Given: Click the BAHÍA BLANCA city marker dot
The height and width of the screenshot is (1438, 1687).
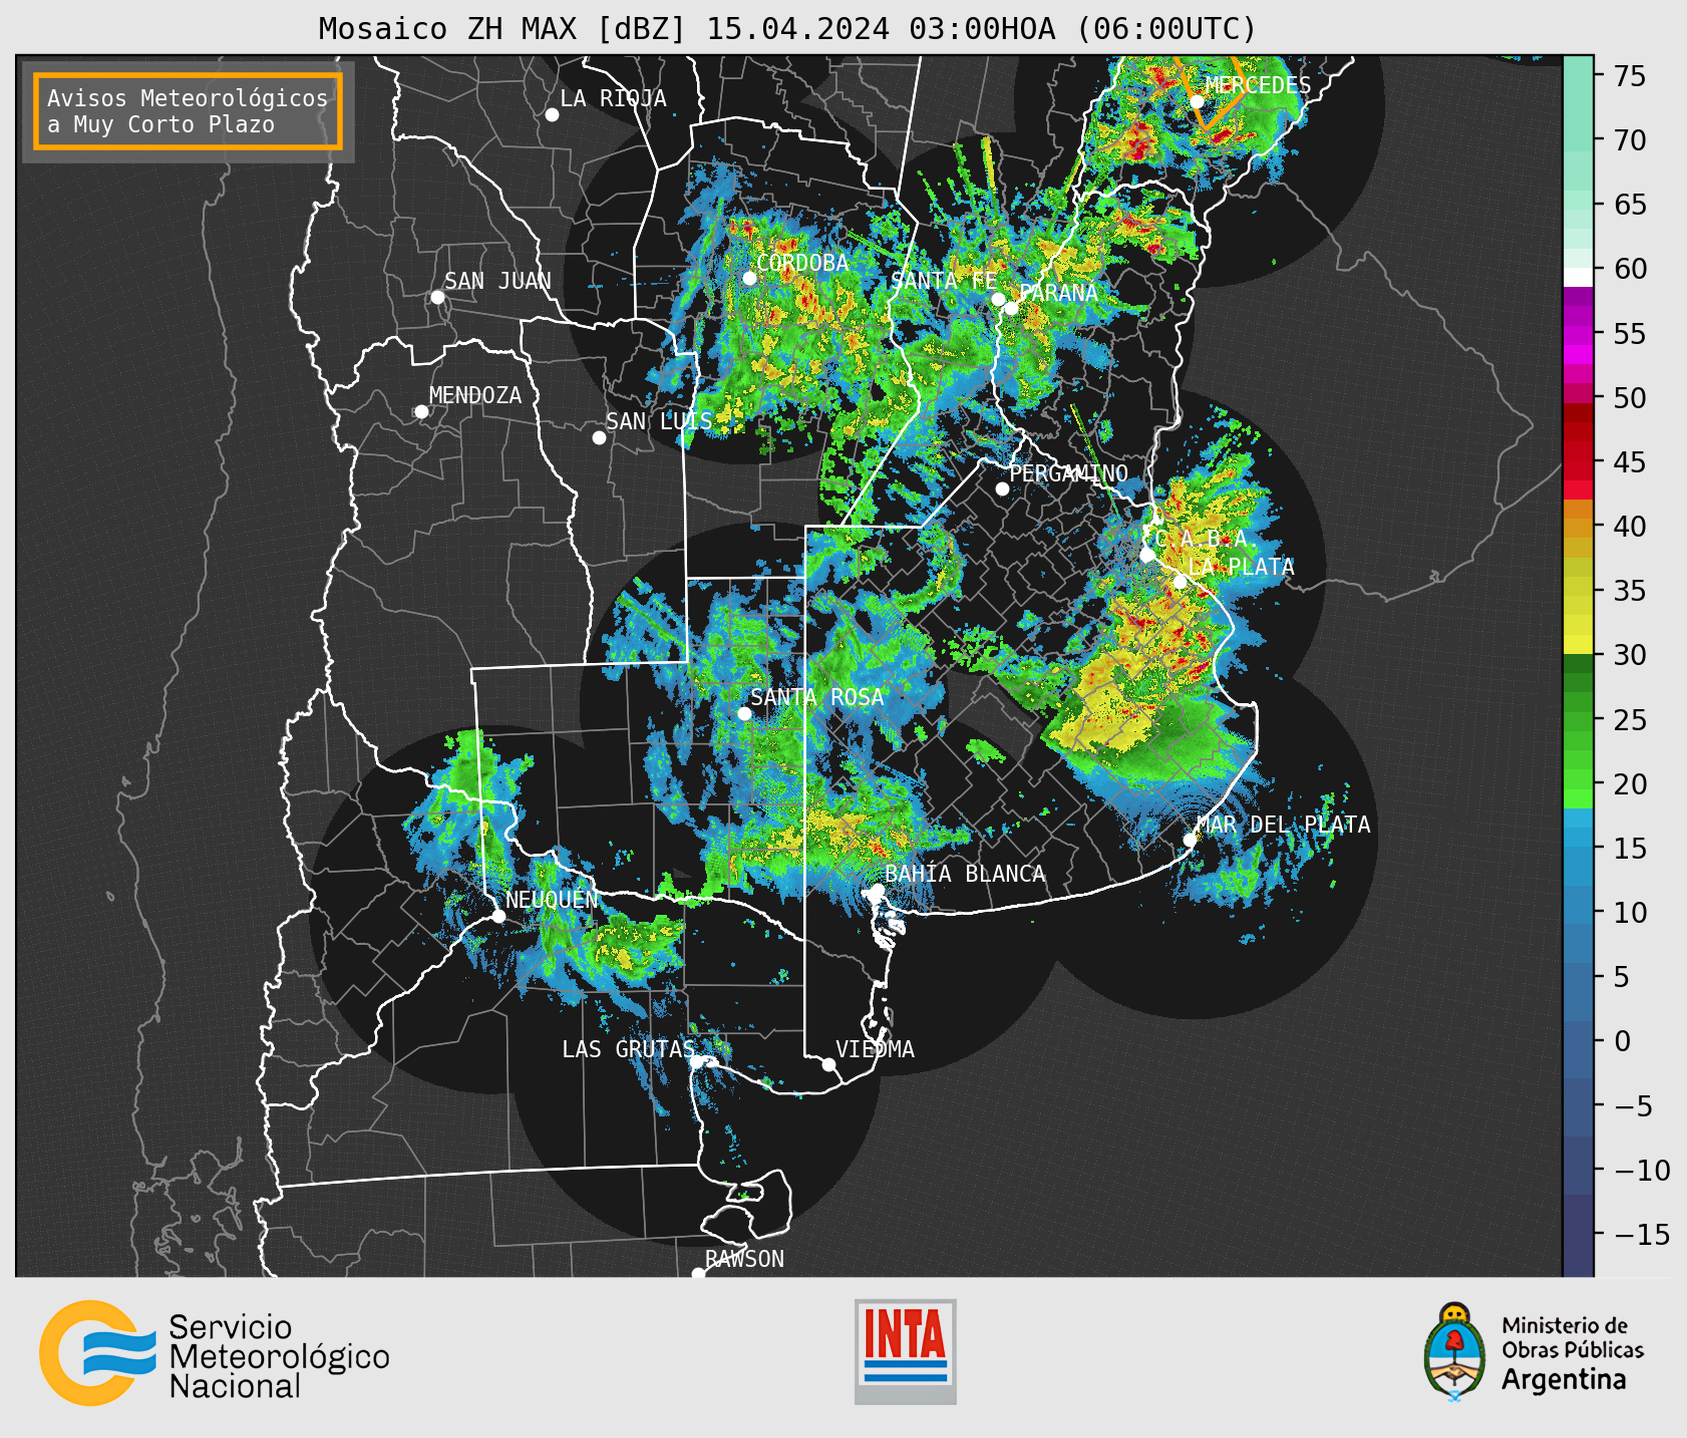Looking at the screenshot, I should (877, 890).
